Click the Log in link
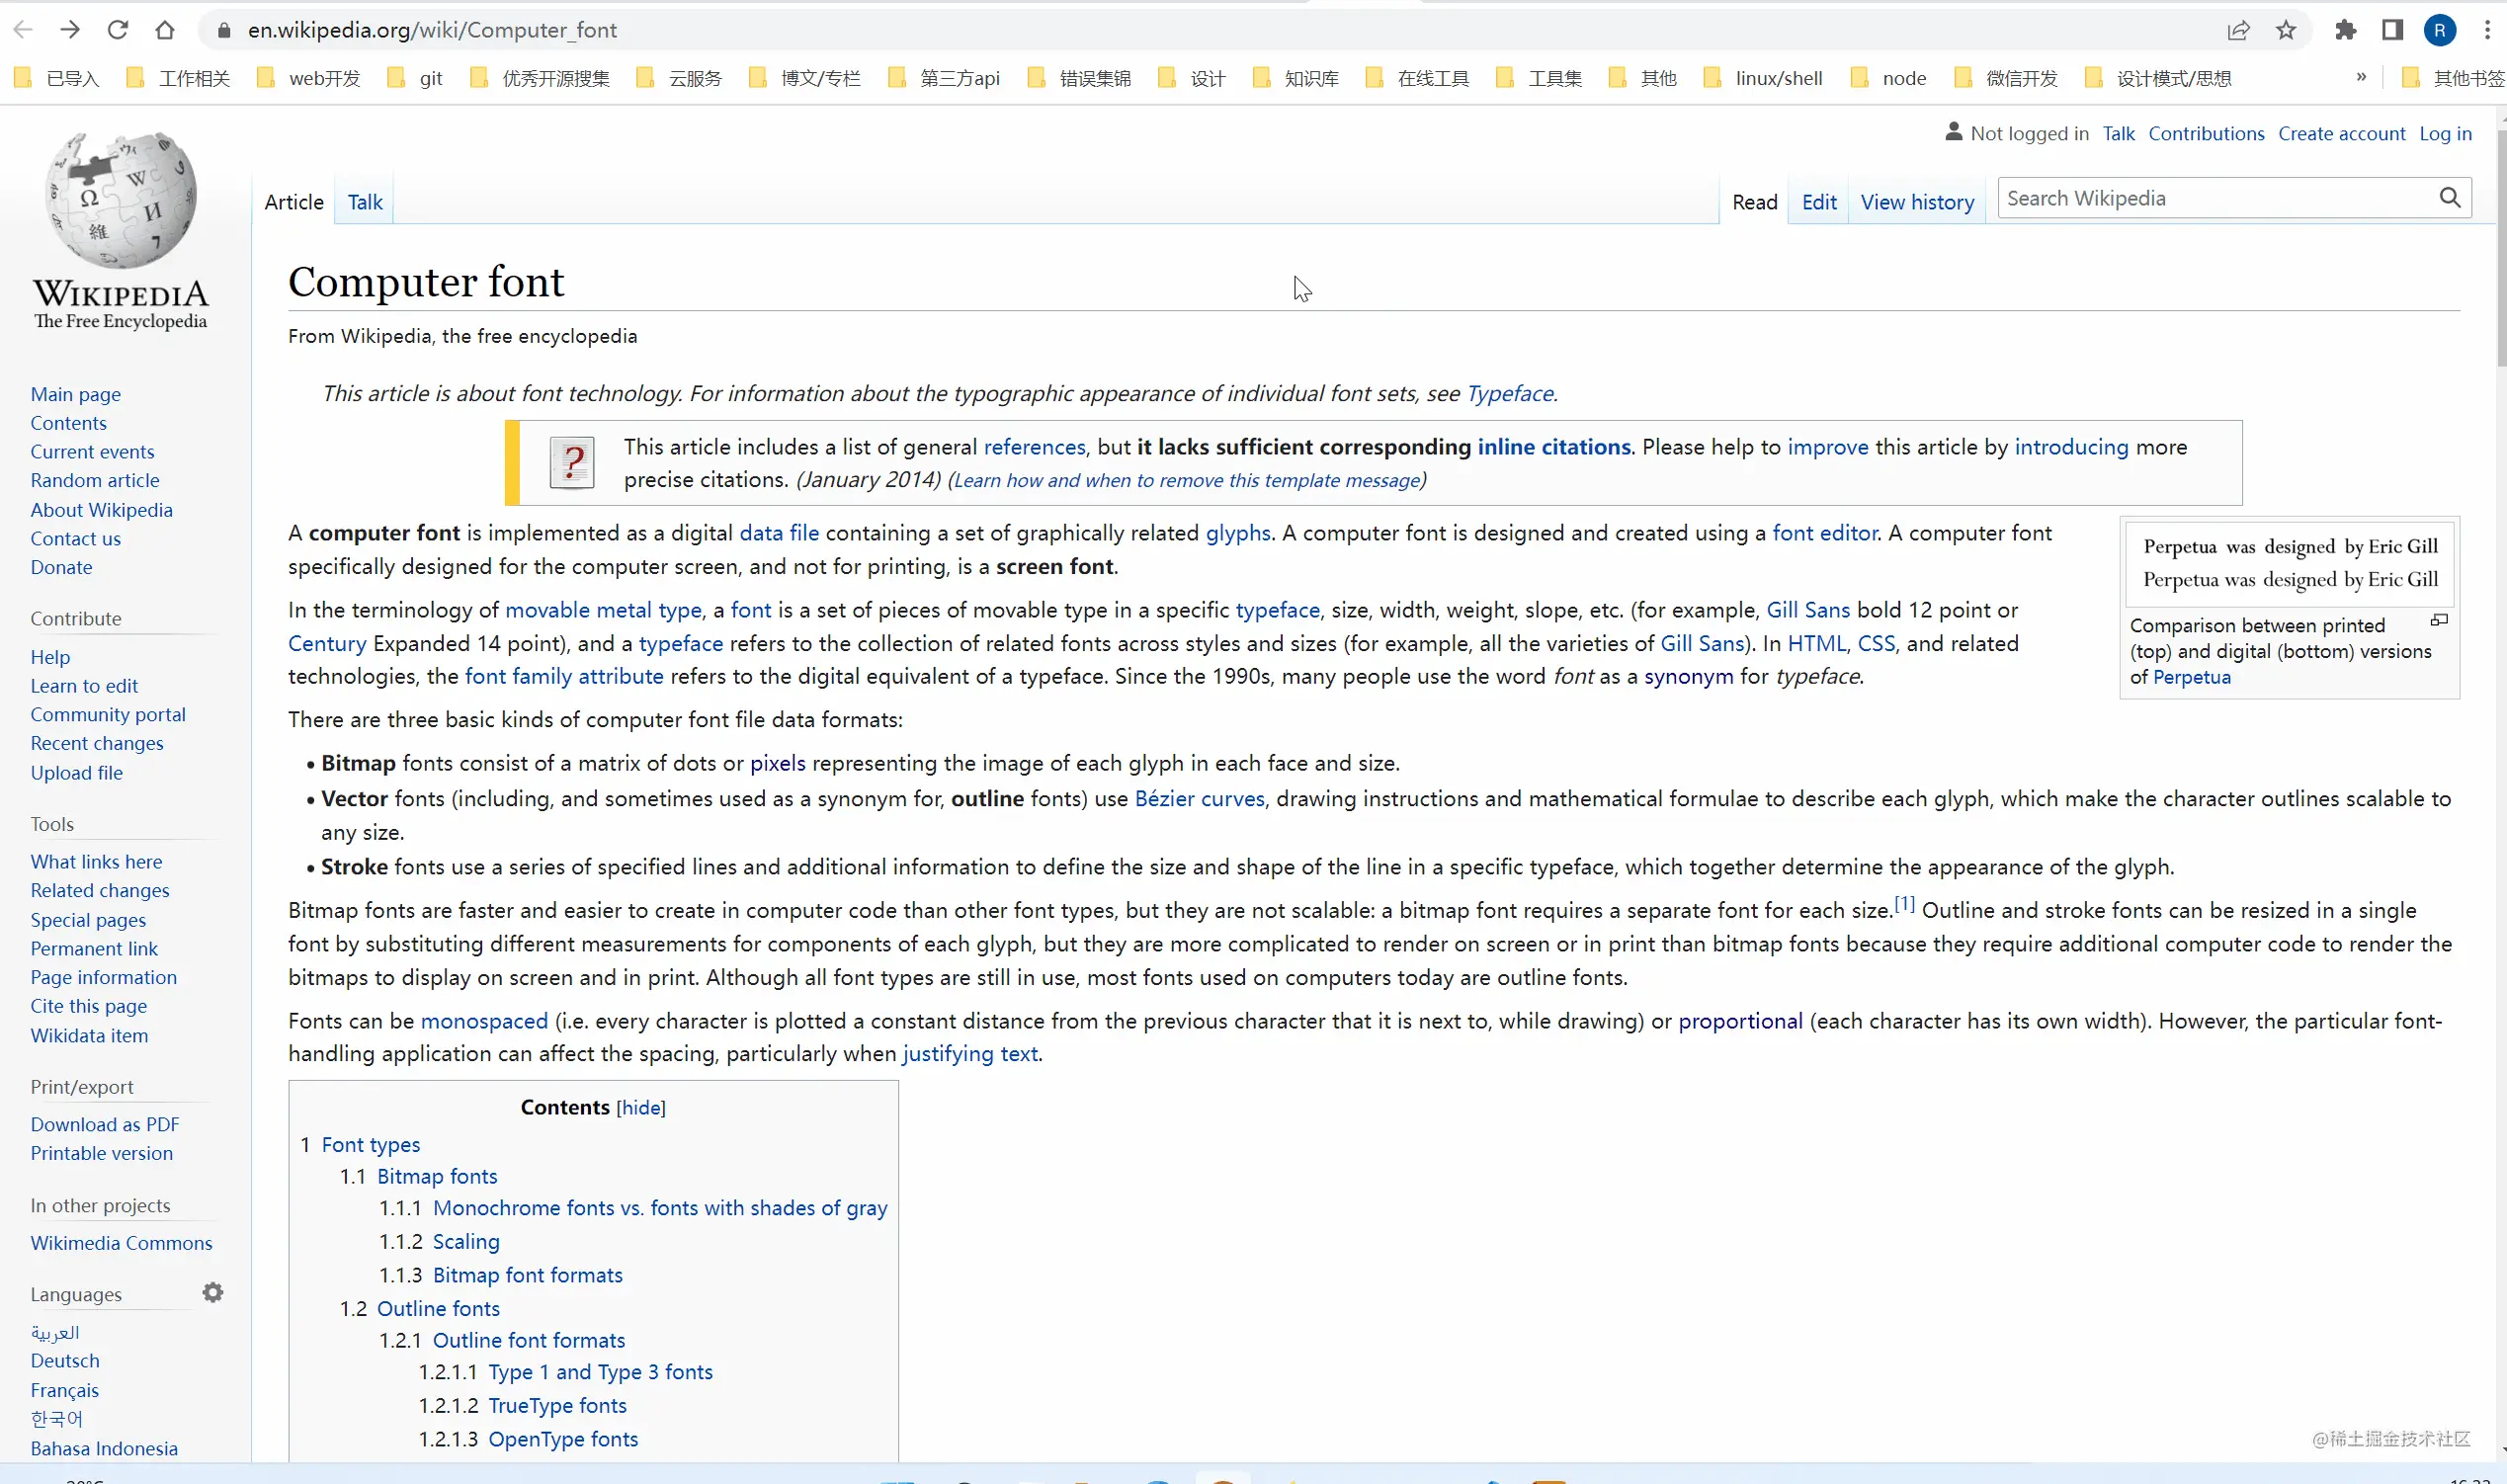Image resolution: width=2507 pixels, height=1484 pixels. point(2445,133)
